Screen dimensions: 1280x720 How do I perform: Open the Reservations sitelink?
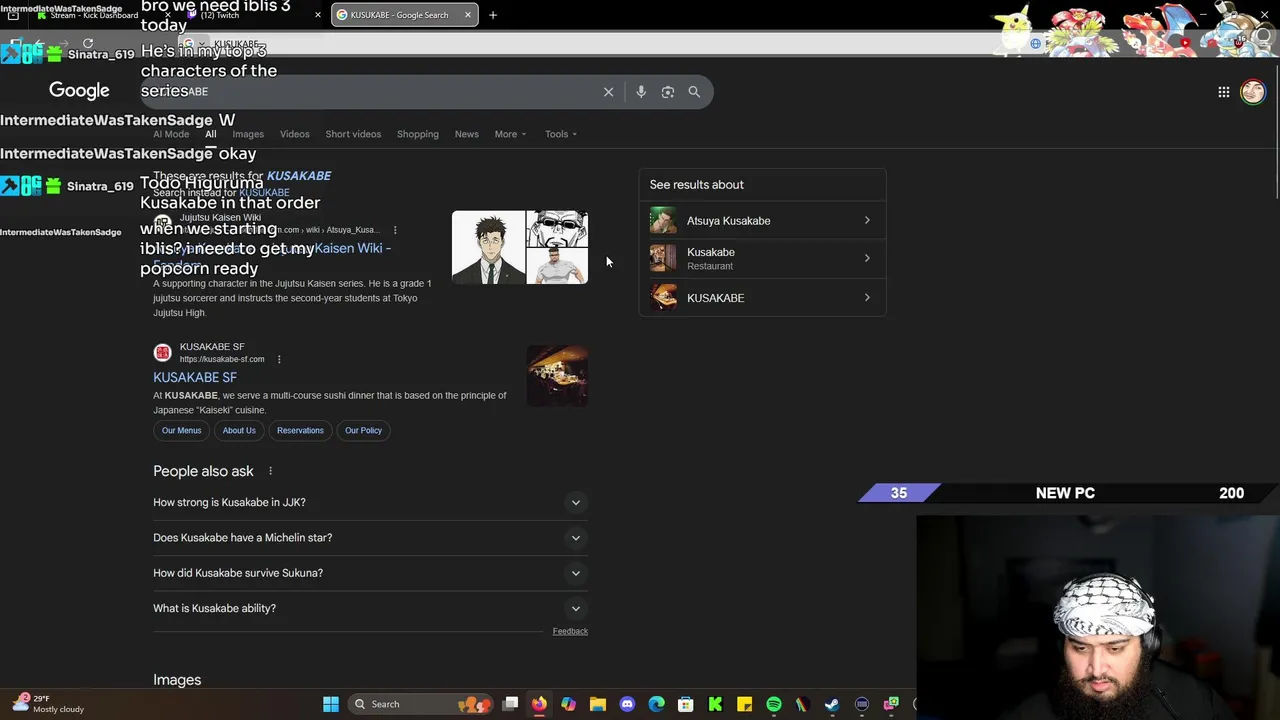tap(300, 430)
